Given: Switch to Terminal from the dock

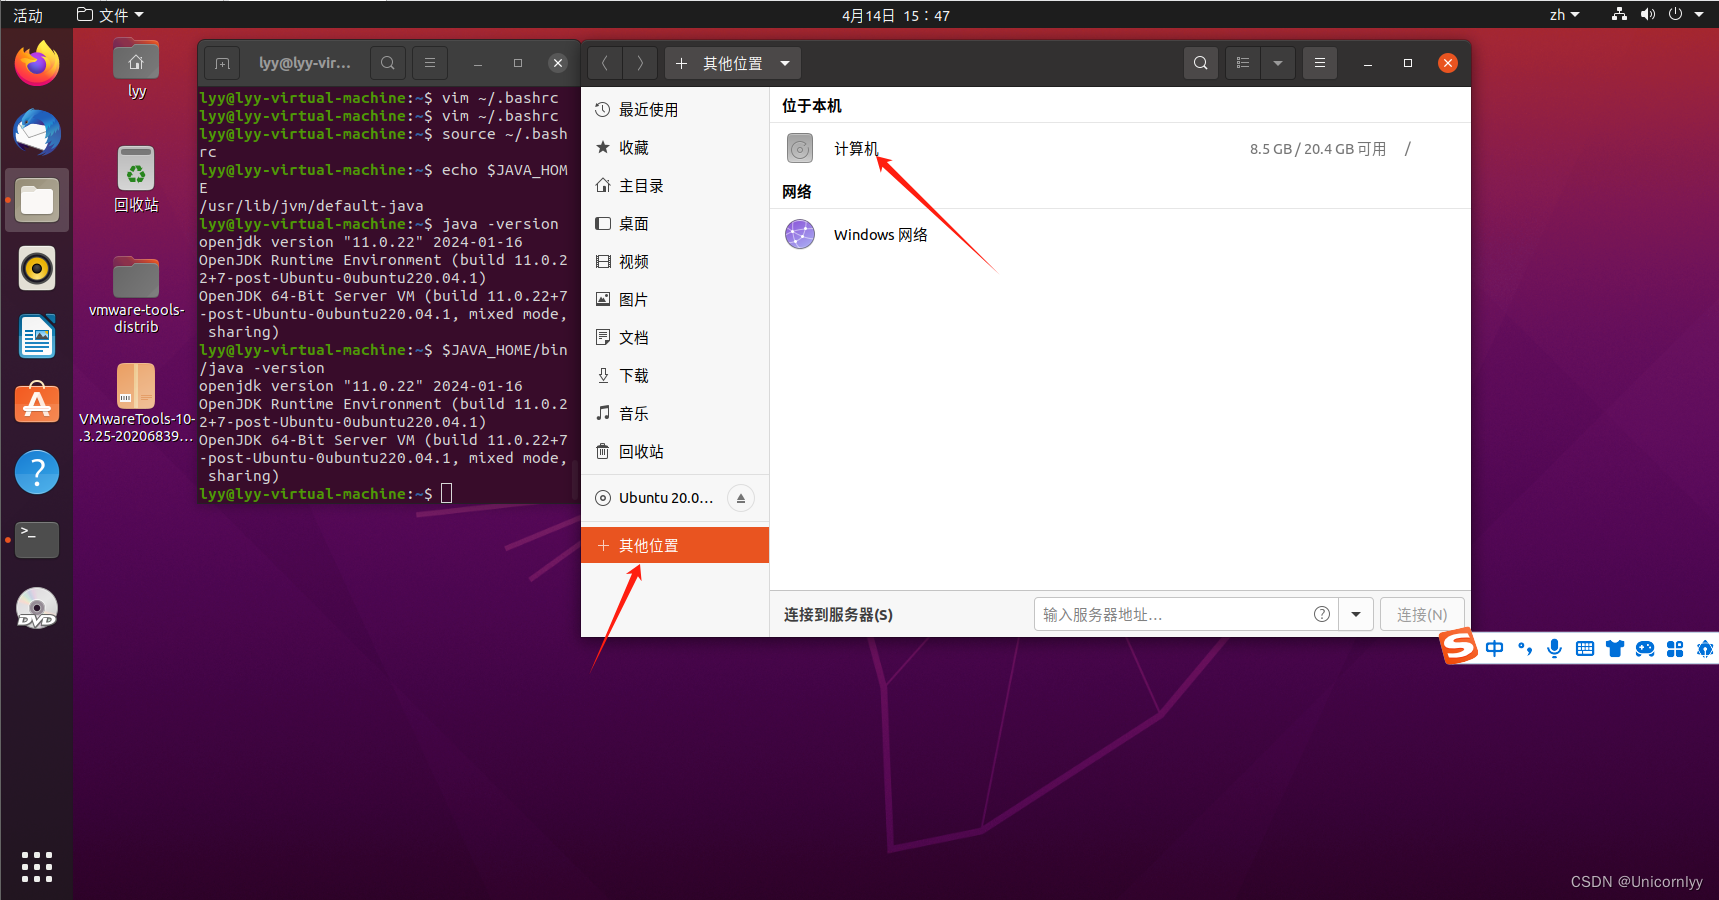Looking at the screenshot, I should coord(37,540).
